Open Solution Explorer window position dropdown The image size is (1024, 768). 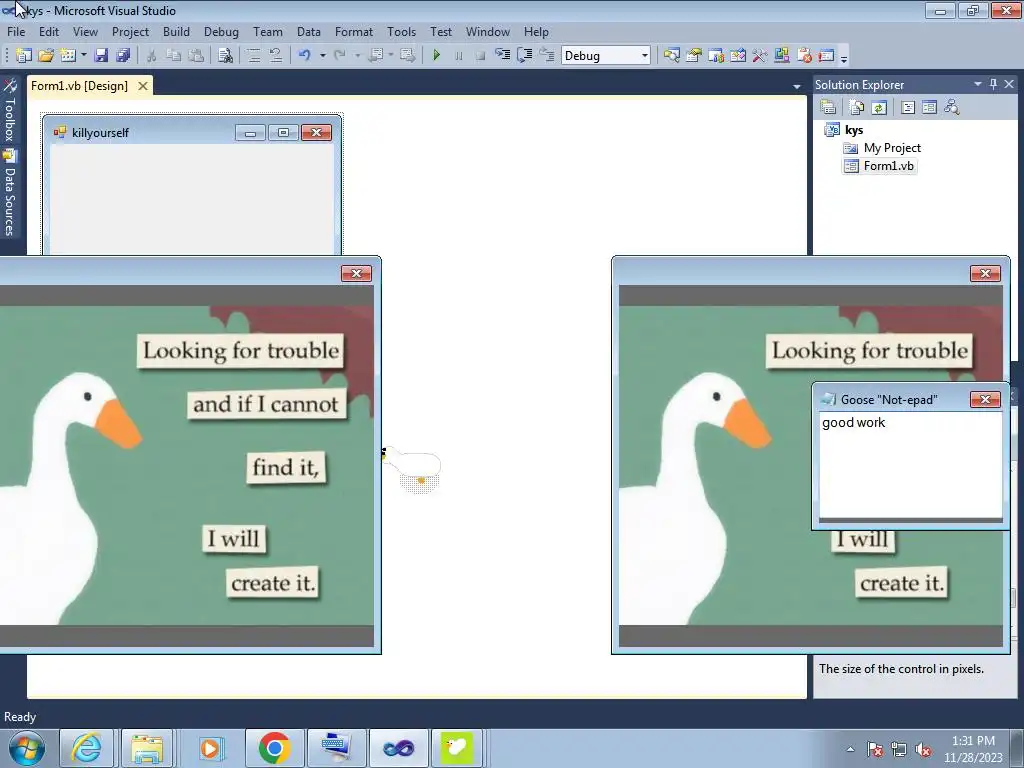(x=978, y=84)
